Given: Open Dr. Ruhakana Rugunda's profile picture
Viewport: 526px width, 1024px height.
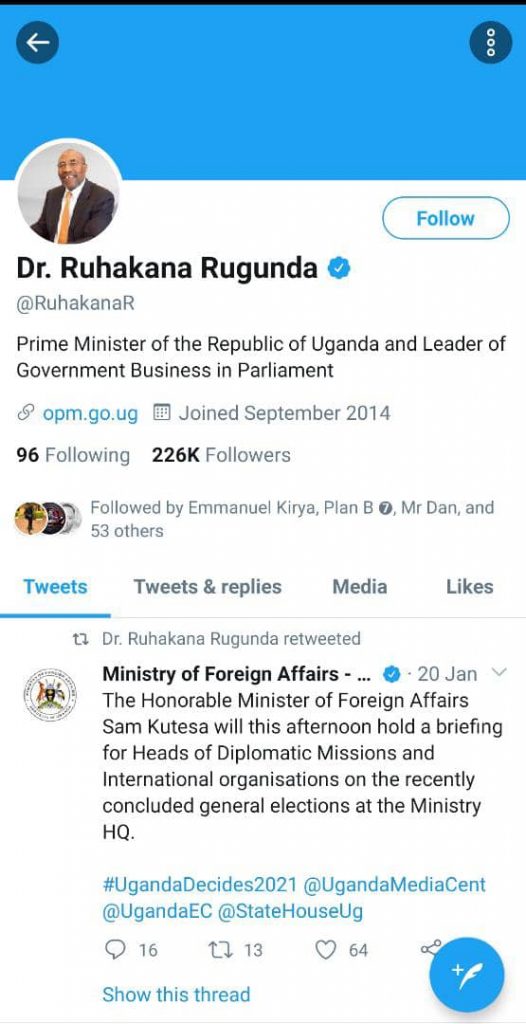Looking at the screenshot, I should click(x=68, y=193).
